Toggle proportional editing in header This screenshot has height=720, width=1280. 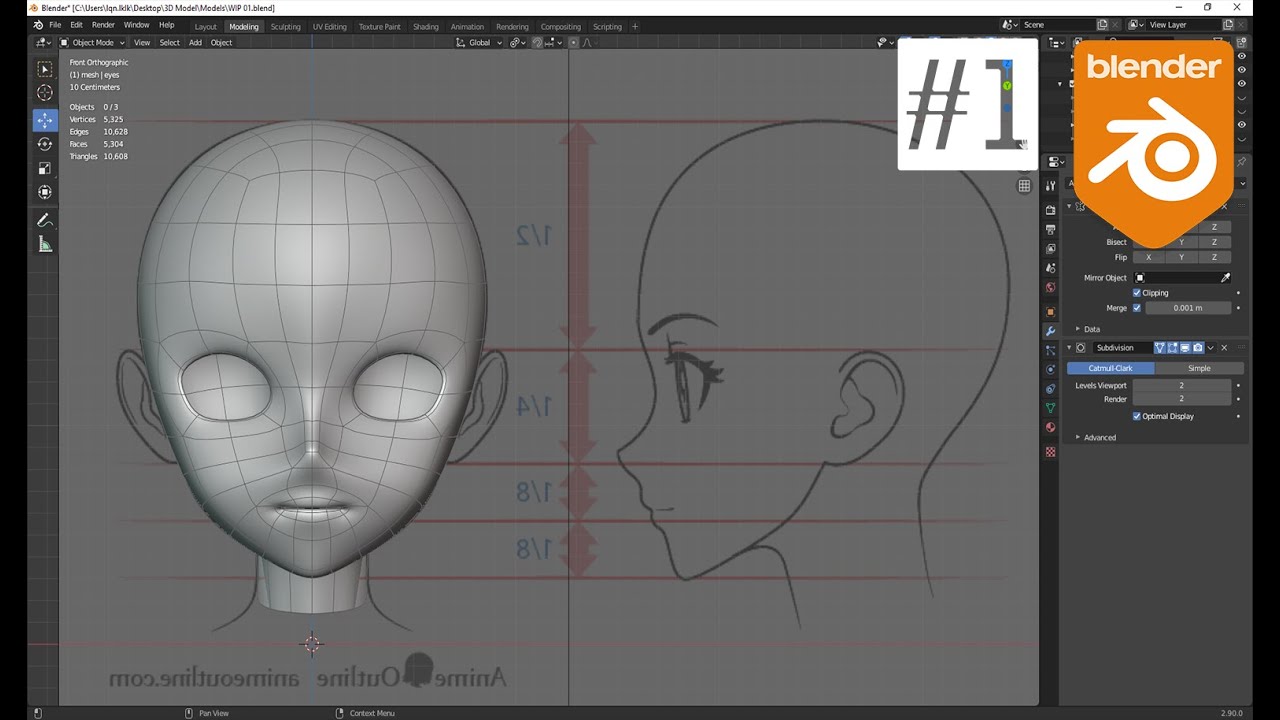click(573, 42)
